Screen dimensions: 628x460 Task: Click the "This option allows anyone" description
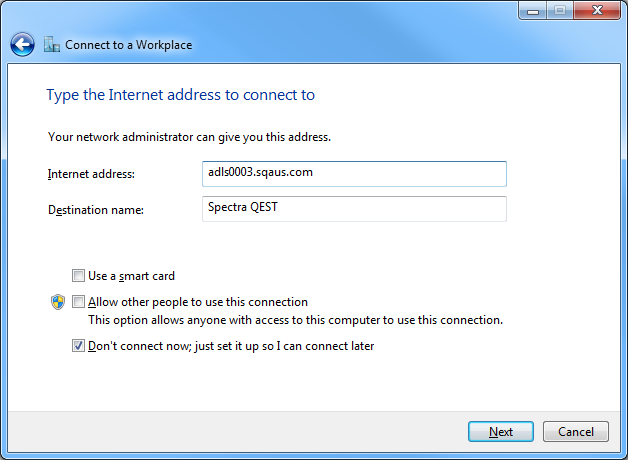295,321
